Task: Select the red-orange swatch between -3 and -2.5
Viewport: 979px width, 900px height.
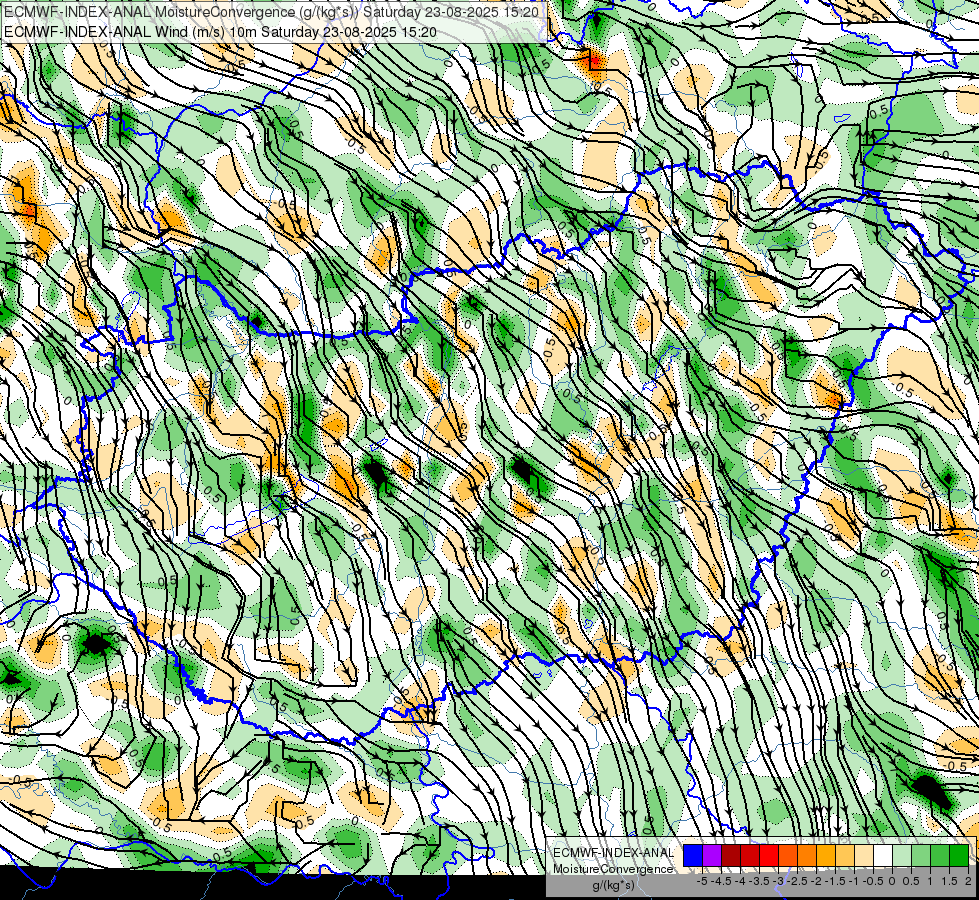Action: coord(788,855)
